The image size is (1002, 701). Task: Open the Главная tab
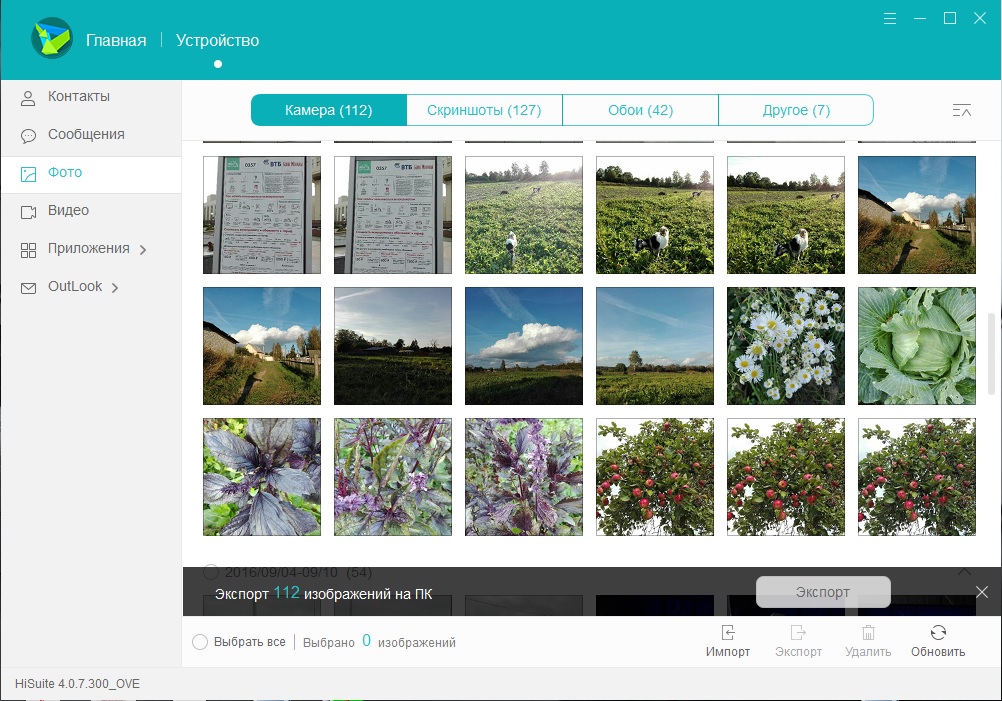[x=116, y=40]
